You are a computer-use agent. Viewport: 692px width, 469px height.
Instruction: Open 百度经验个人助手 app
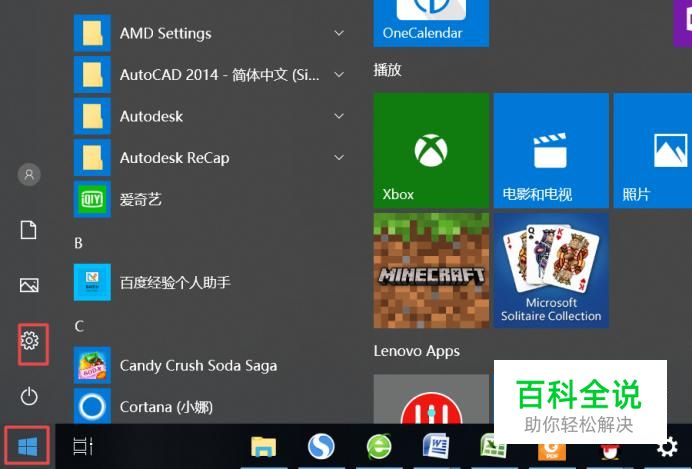[x=210, y=282]
